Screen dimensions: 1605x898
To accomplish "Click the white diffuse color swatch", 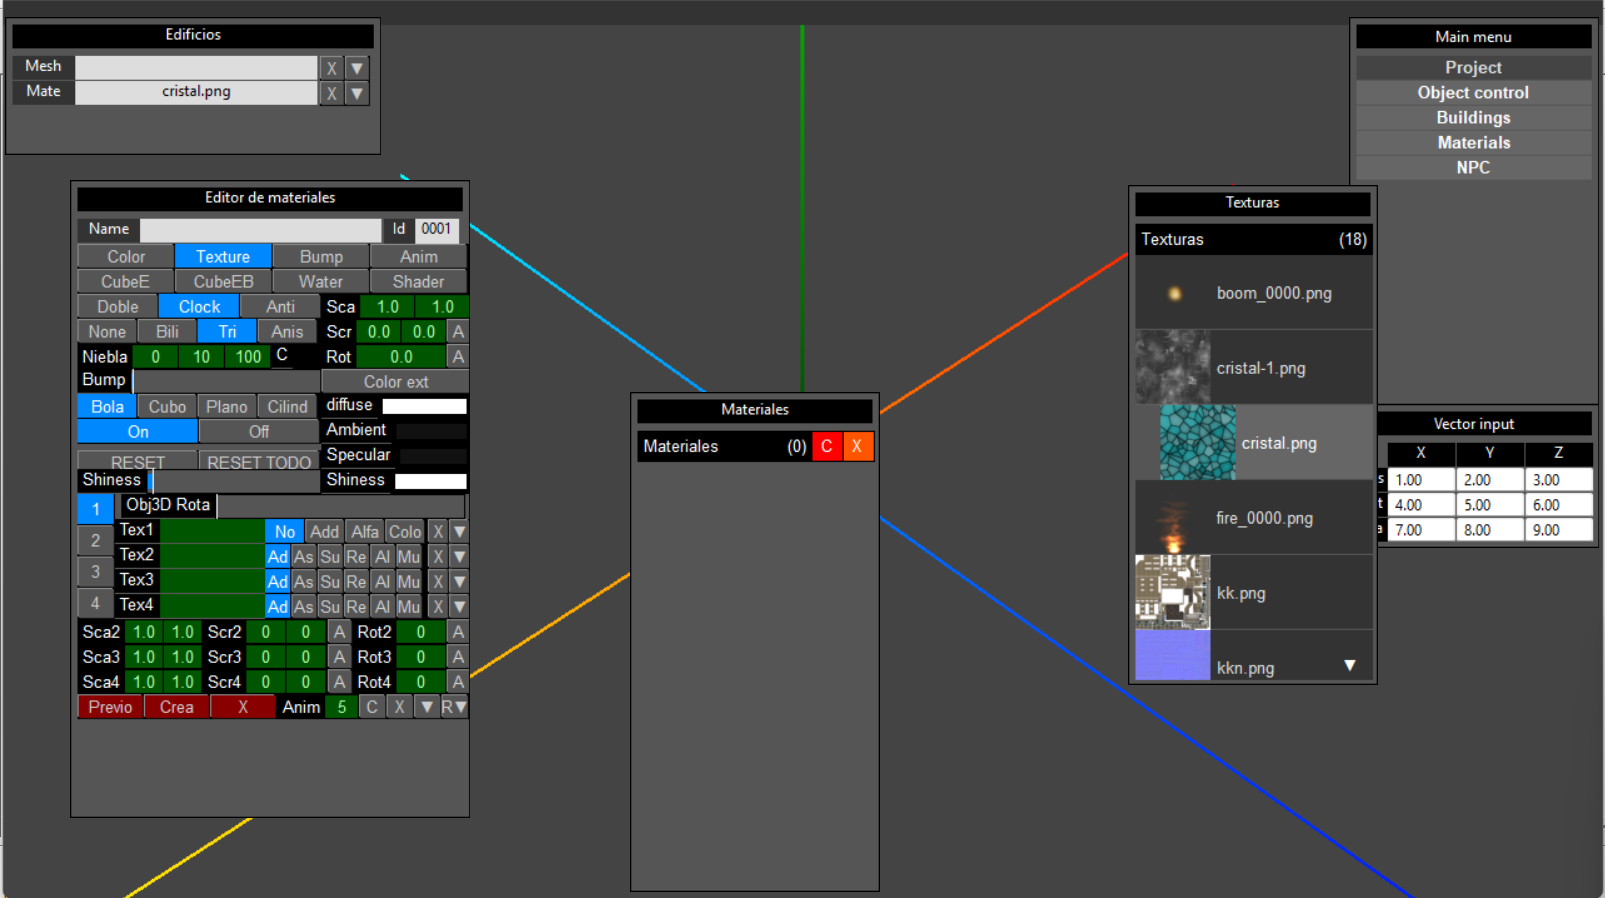I will (424, 406).
